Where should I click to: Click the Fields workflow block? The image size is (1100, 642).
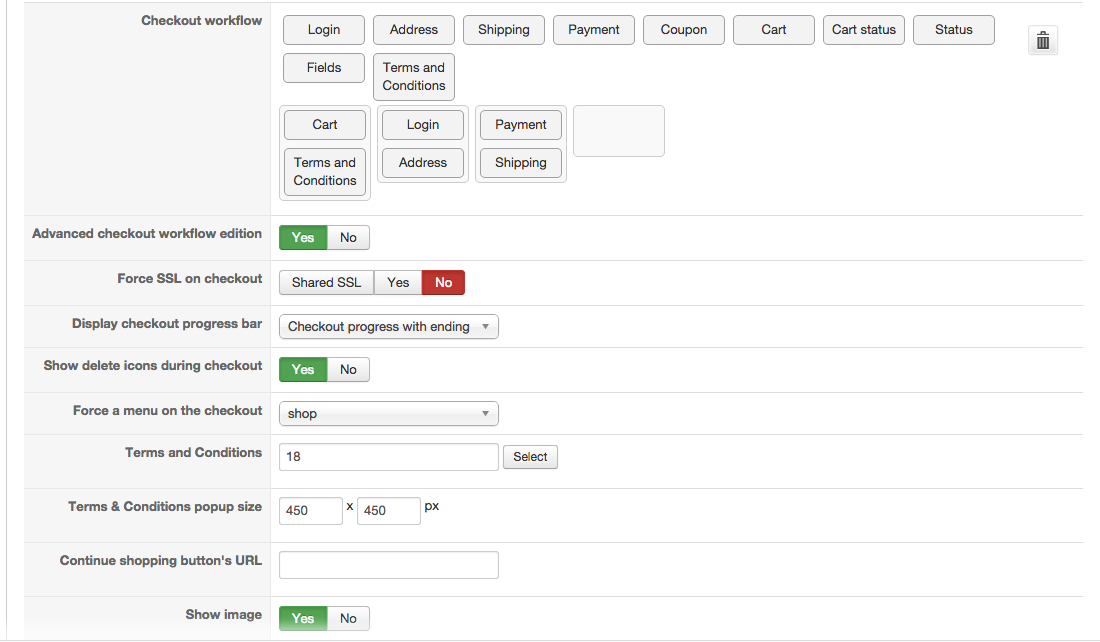[324, 68]
